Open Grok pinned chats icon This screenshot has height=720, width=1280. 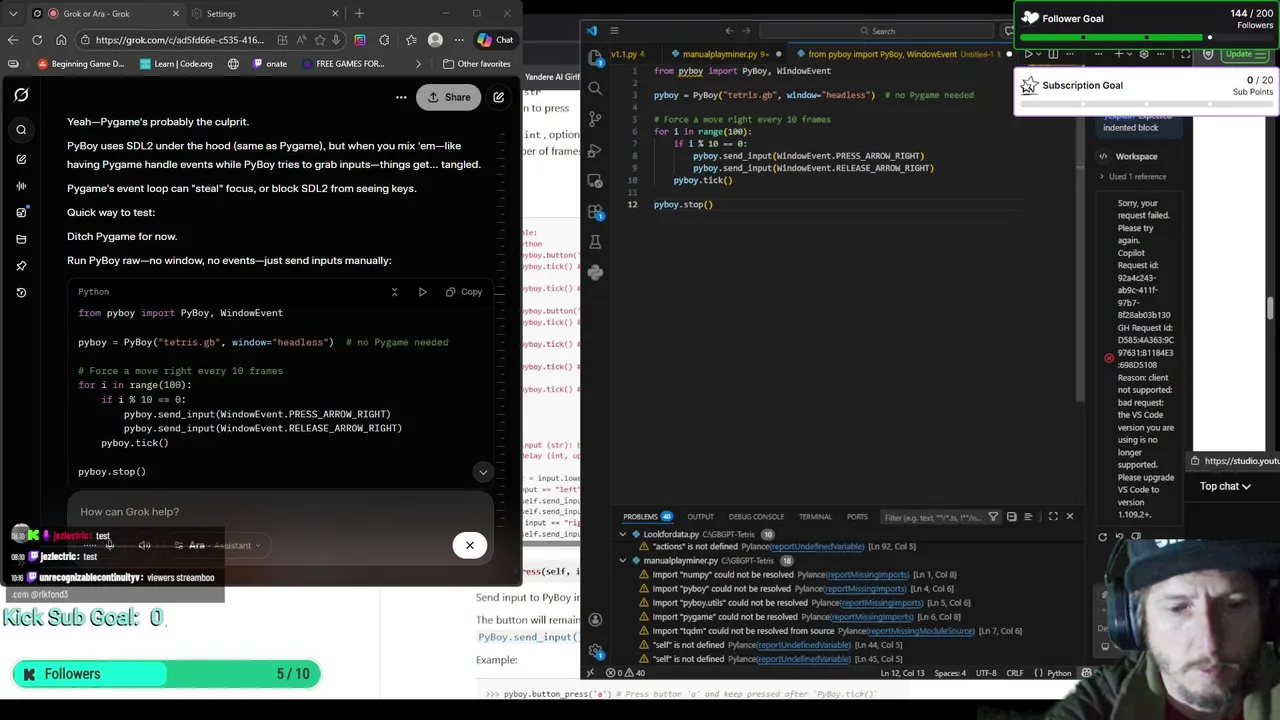click(21, 265)
